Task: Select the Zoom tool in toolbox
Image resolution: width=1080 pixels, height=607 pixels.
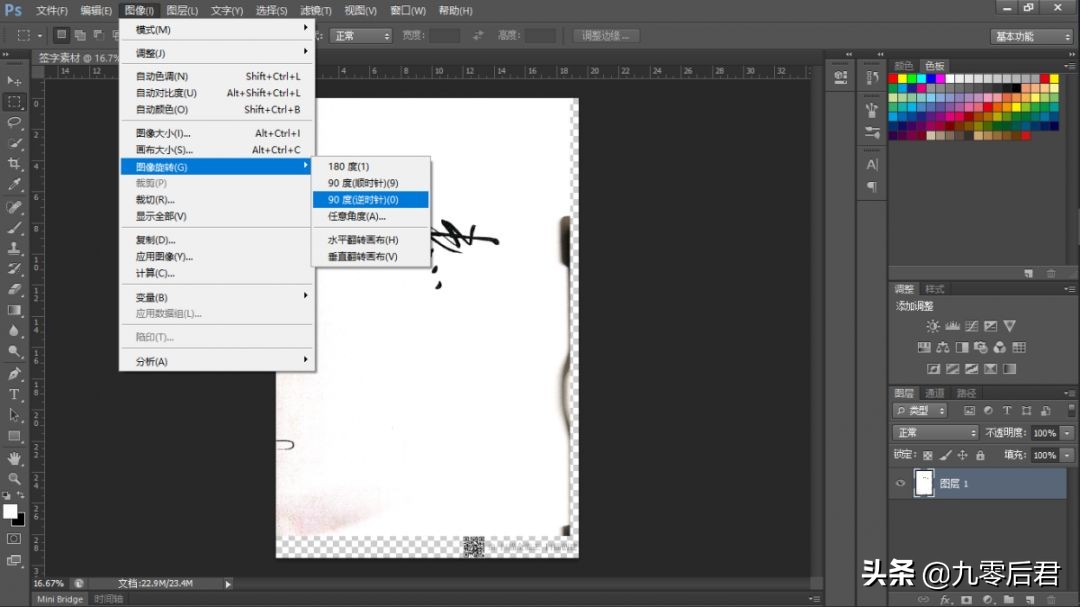Action: click(14, 479)
